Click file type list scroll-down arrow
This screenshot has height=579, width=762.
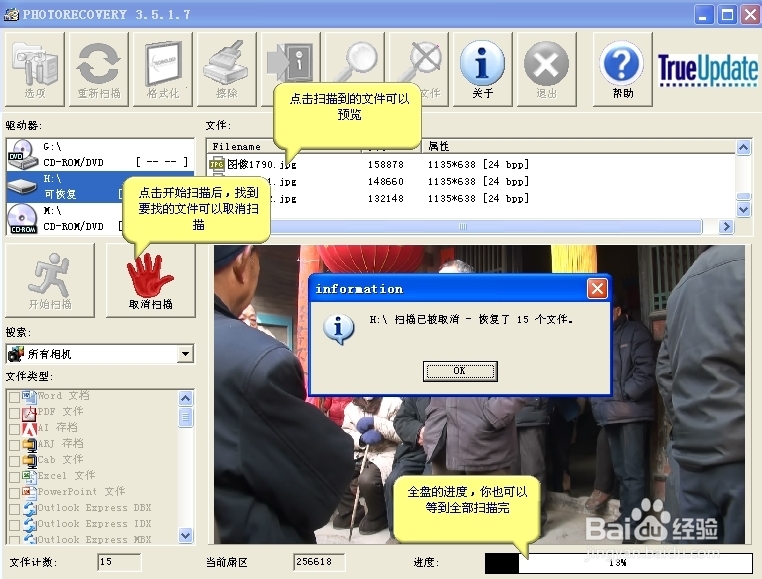pos(186,535)
